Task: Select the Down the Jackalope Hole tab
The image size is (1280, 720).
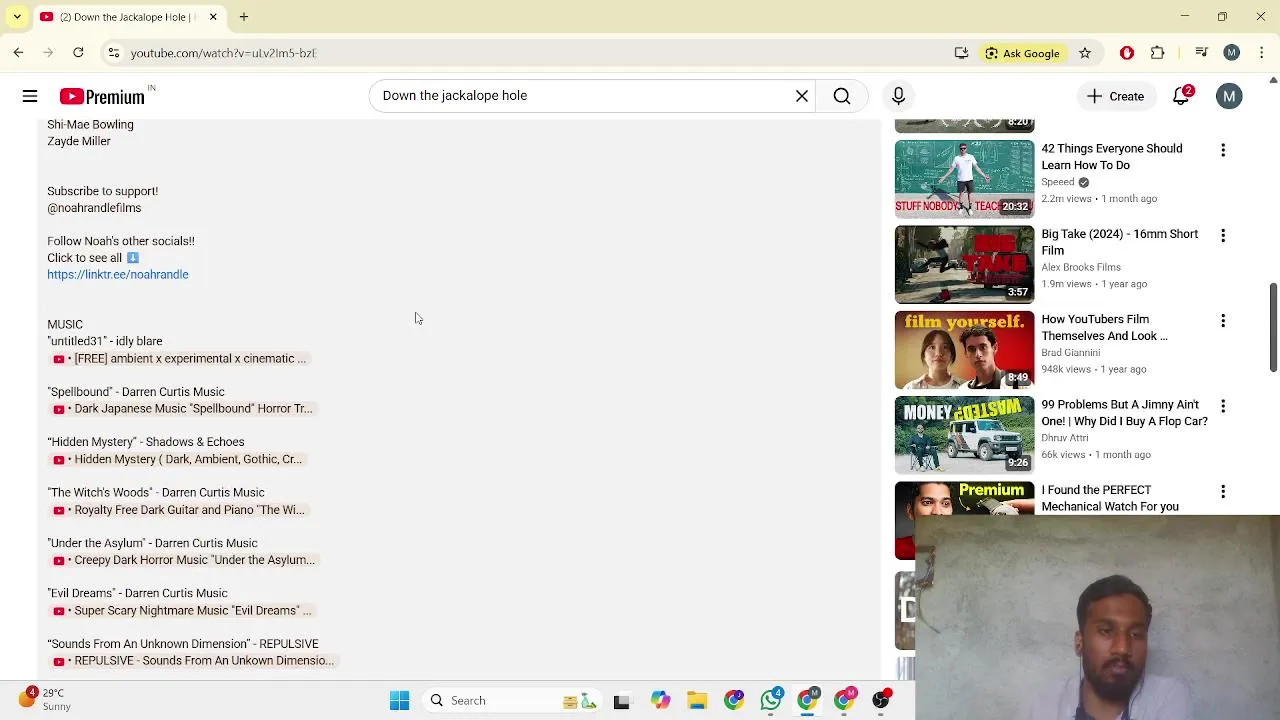Action: pos(128,17)
